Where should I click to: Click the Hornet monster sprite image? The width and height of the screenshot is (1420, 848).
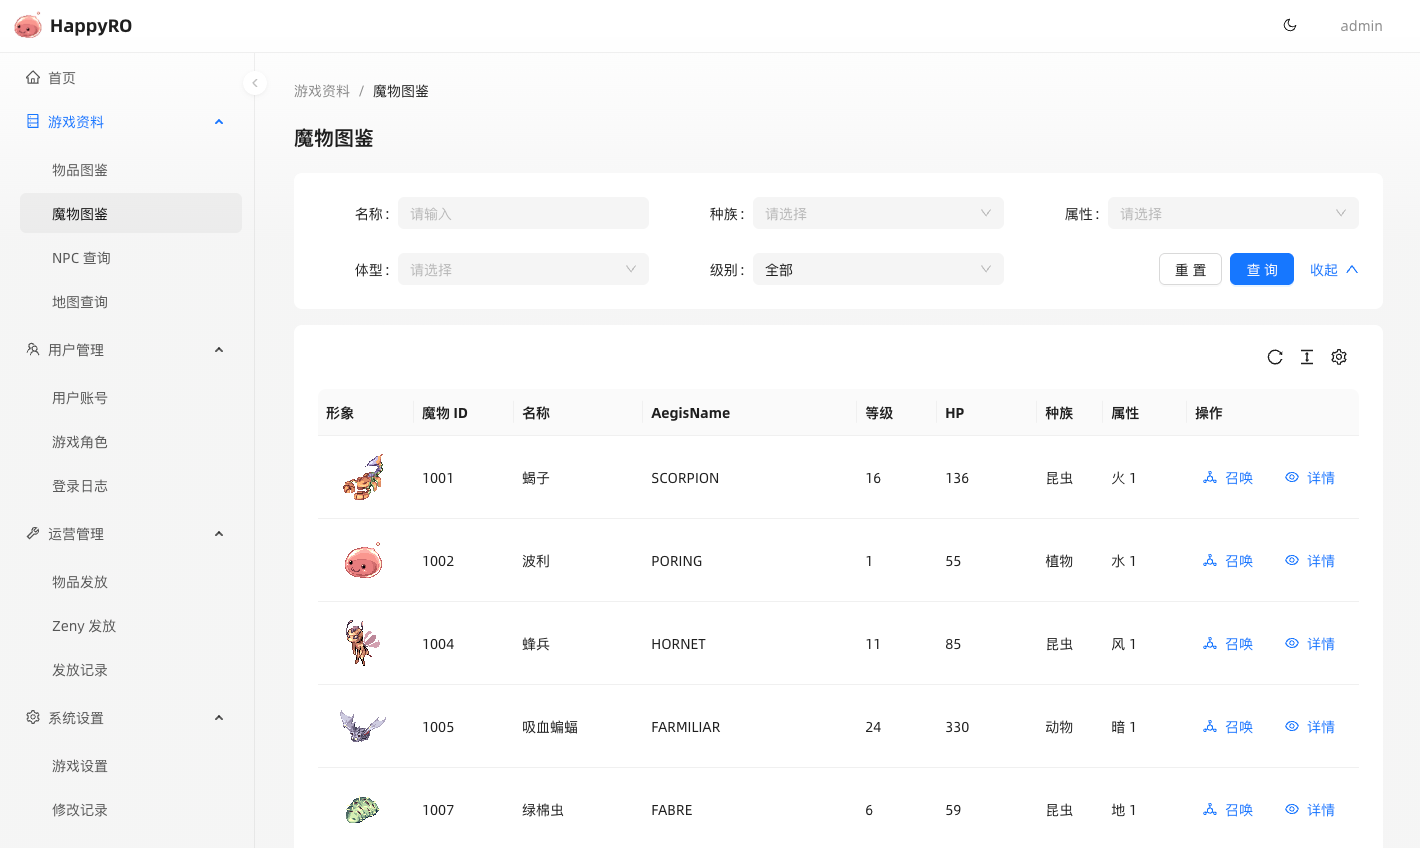363,643
